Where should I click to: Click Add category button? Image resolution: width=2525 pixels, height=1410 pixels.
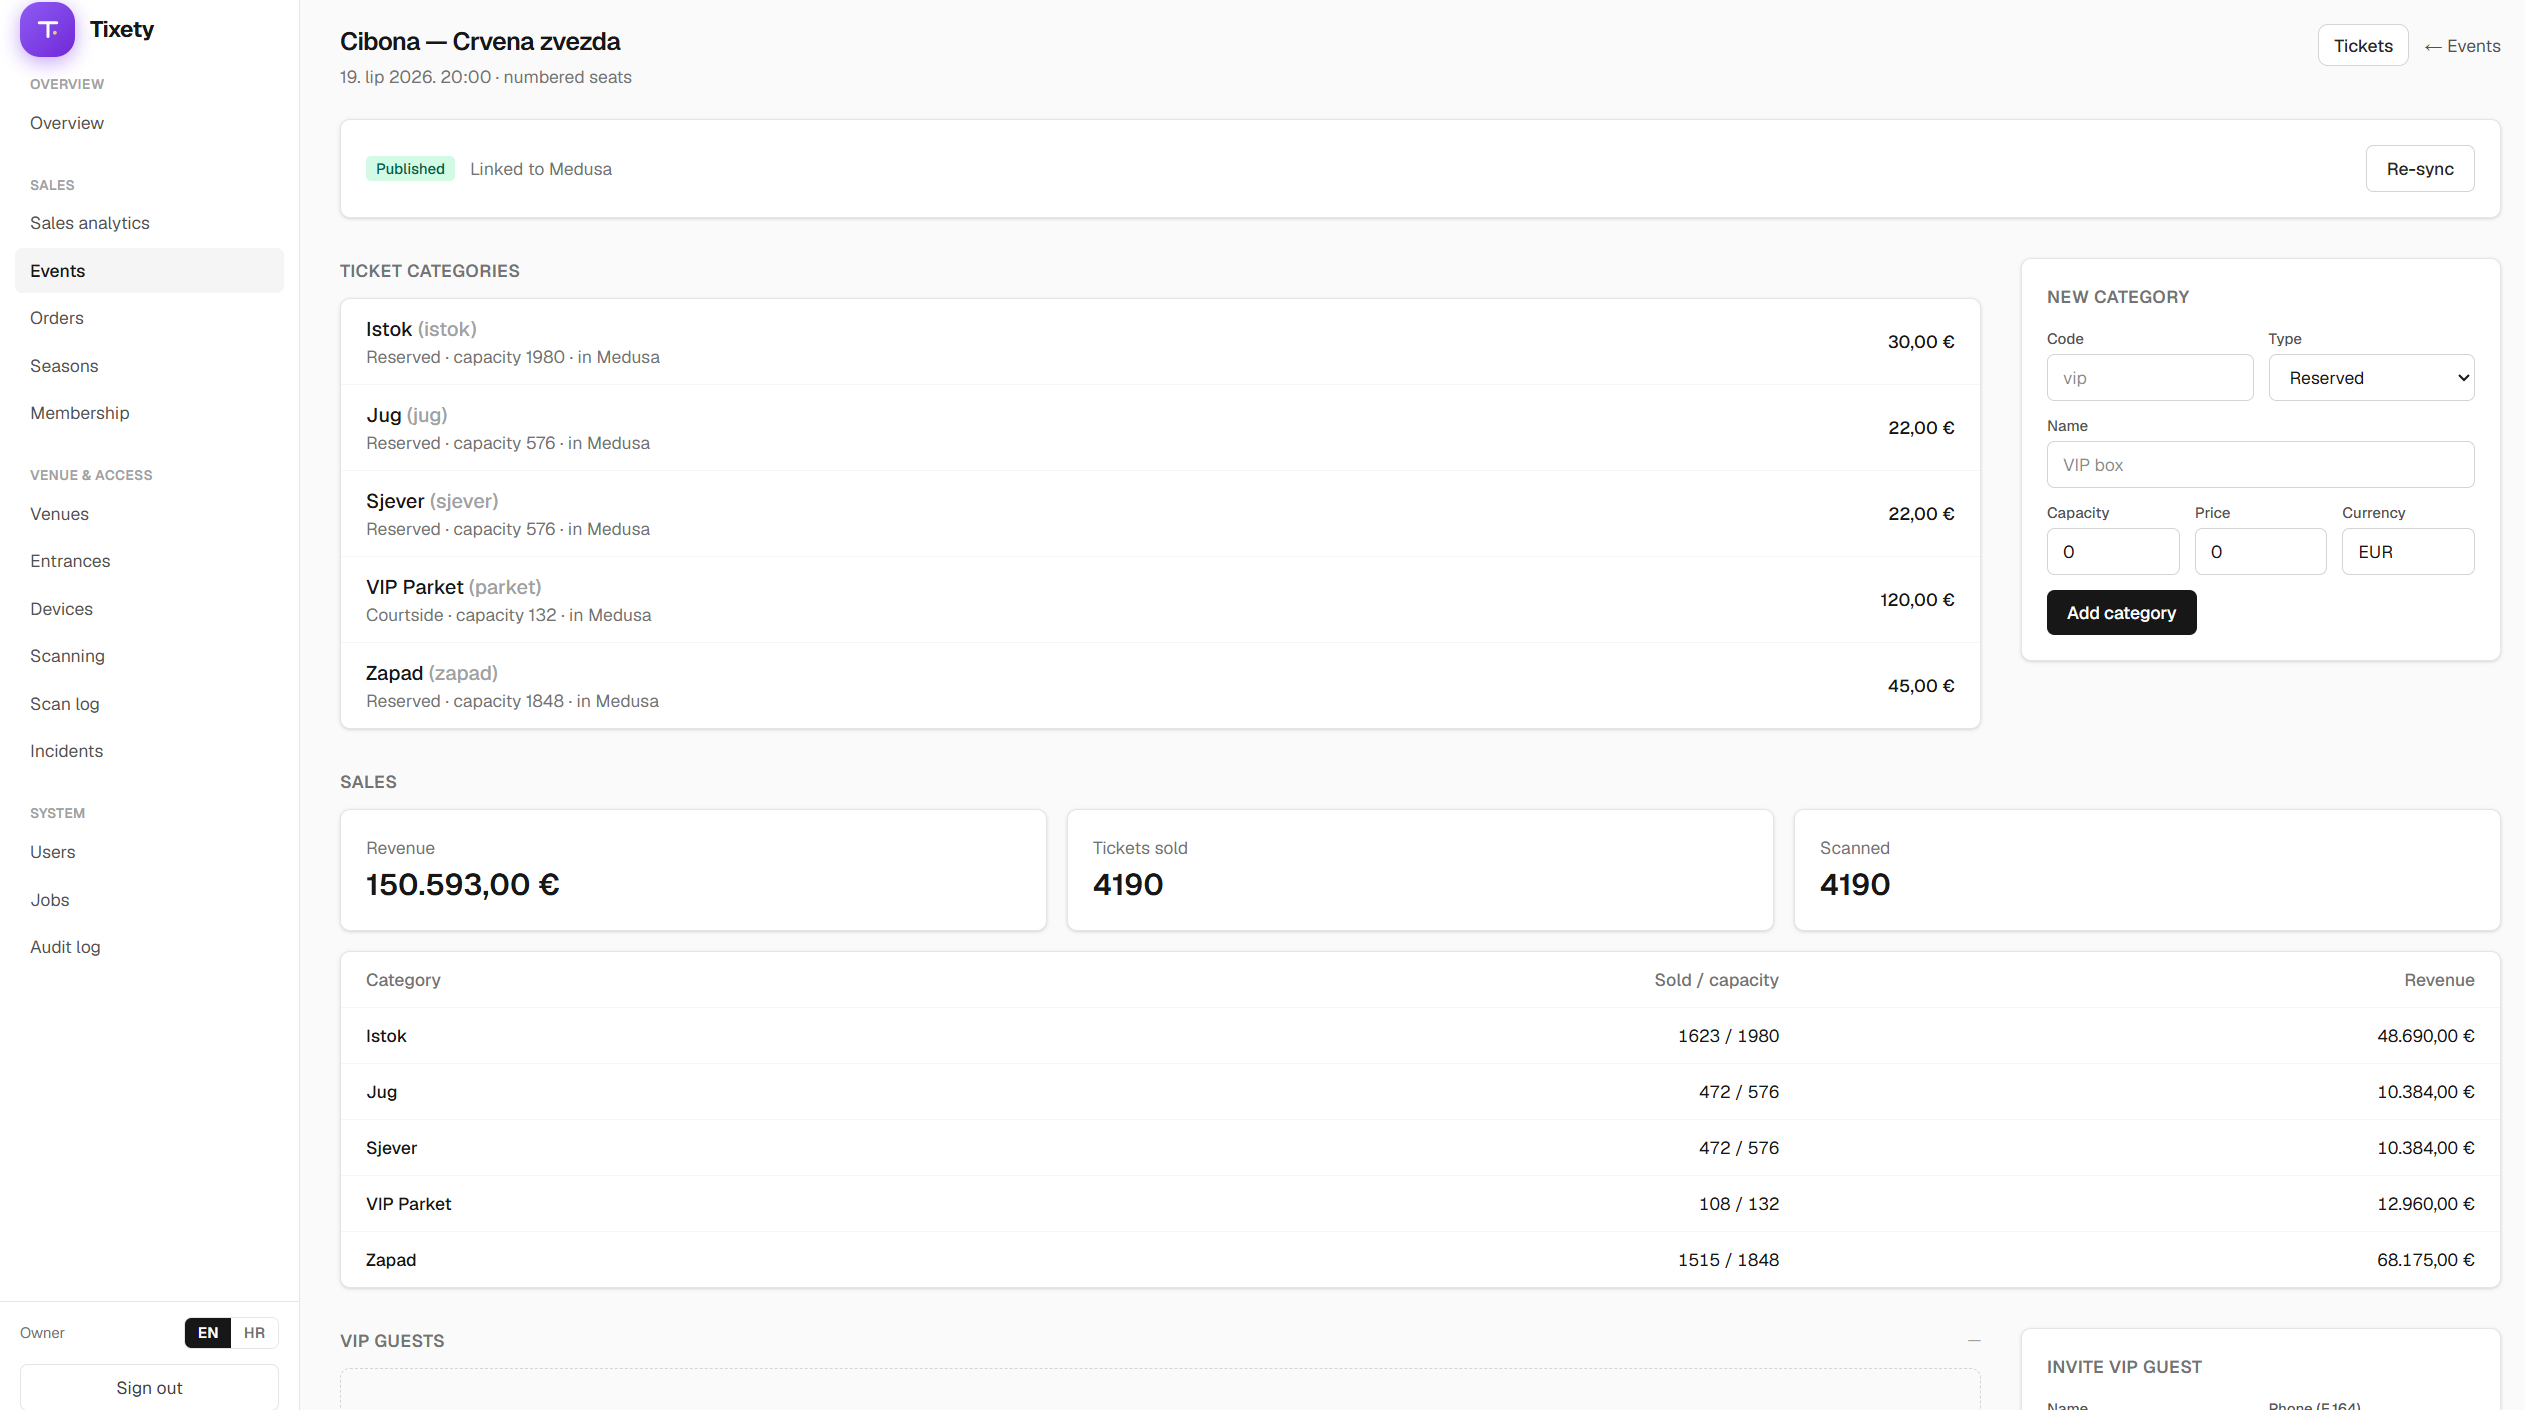tap(2122, 613)
